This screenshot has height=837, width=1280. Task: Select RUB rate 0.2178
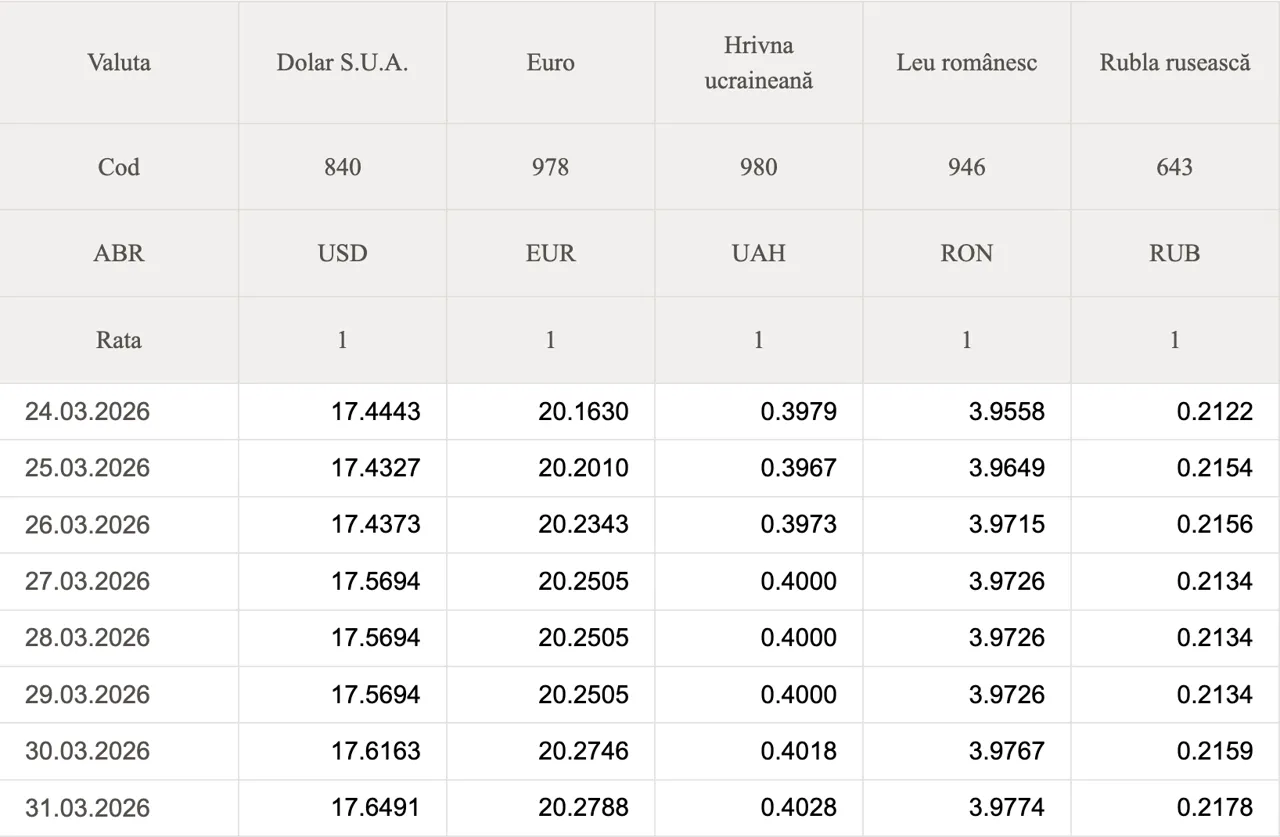1214,807
